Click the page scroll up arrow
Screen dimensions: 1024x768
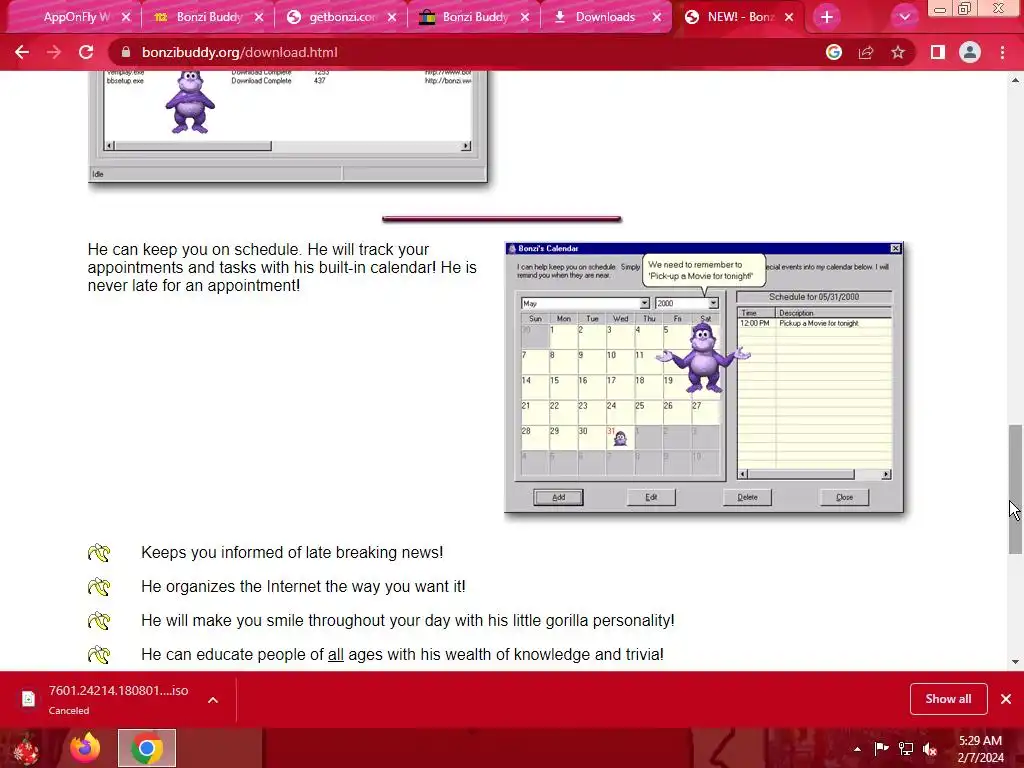(x=1015, y=80)
